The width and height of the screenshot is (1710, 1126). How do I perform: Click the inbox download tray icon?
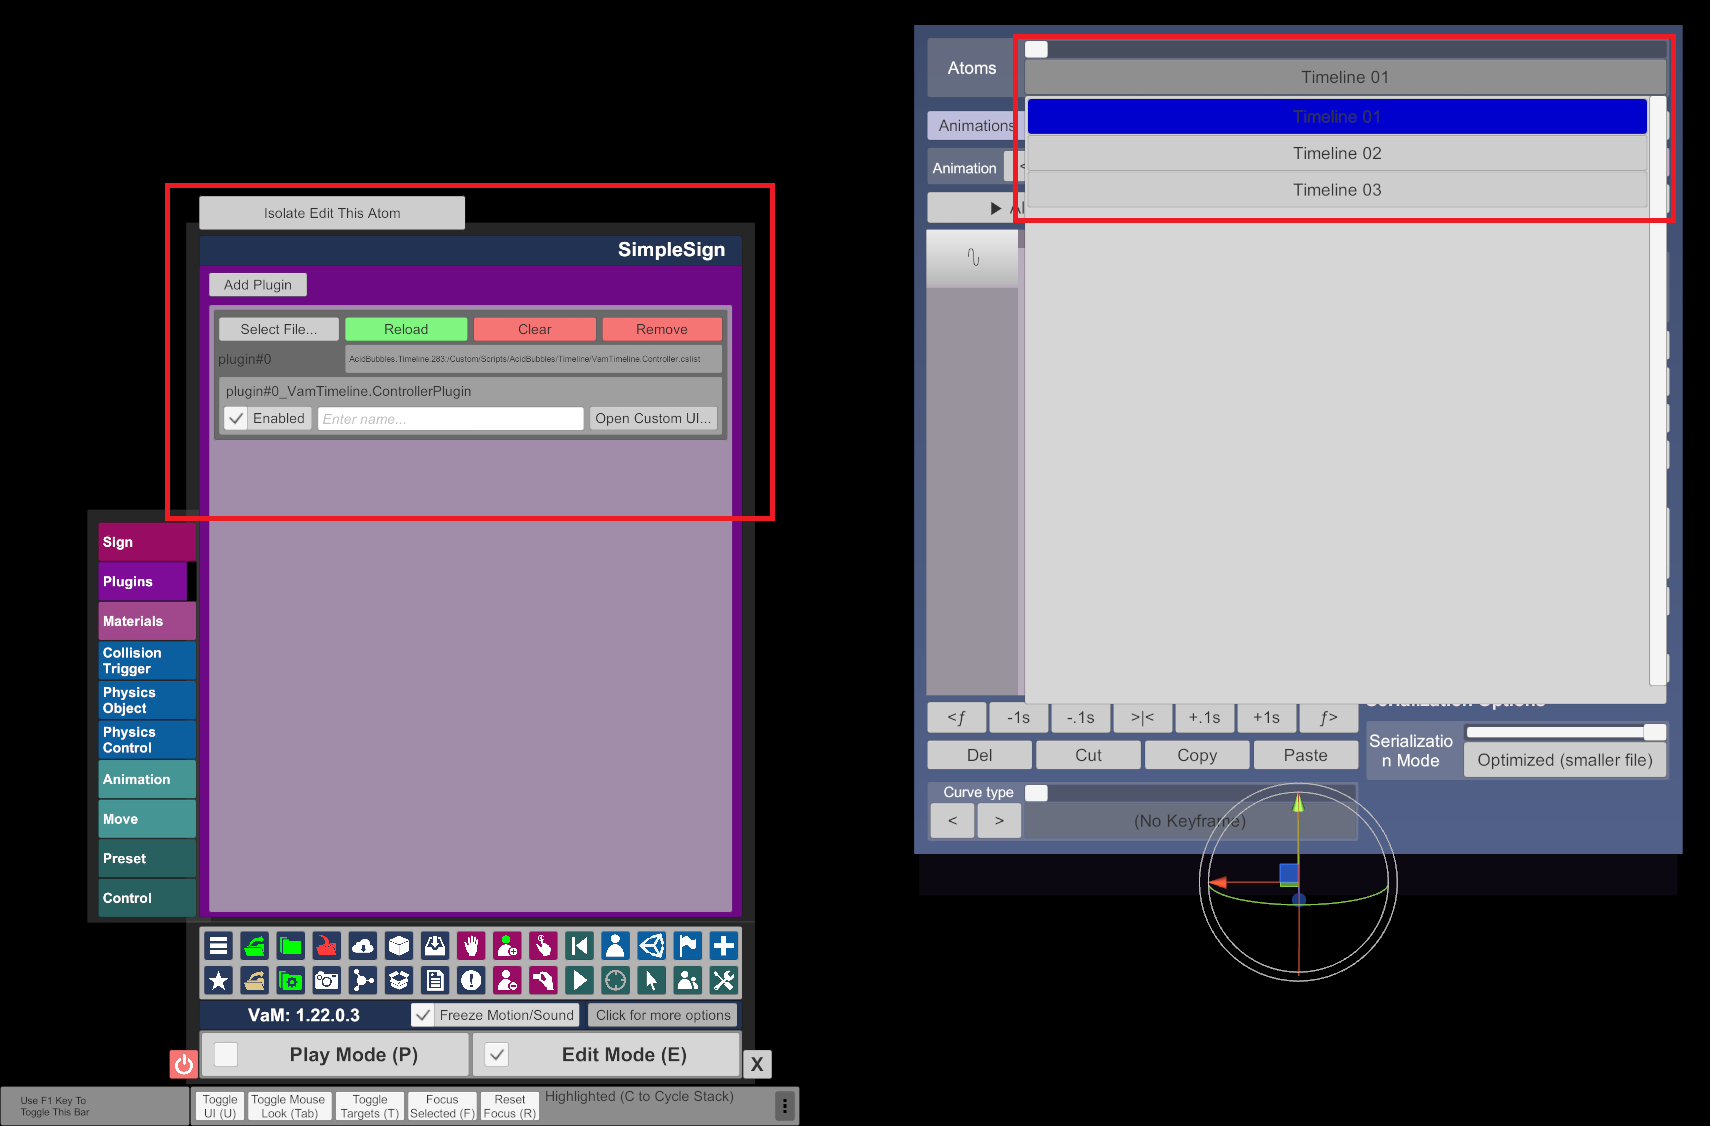(435, 946)
